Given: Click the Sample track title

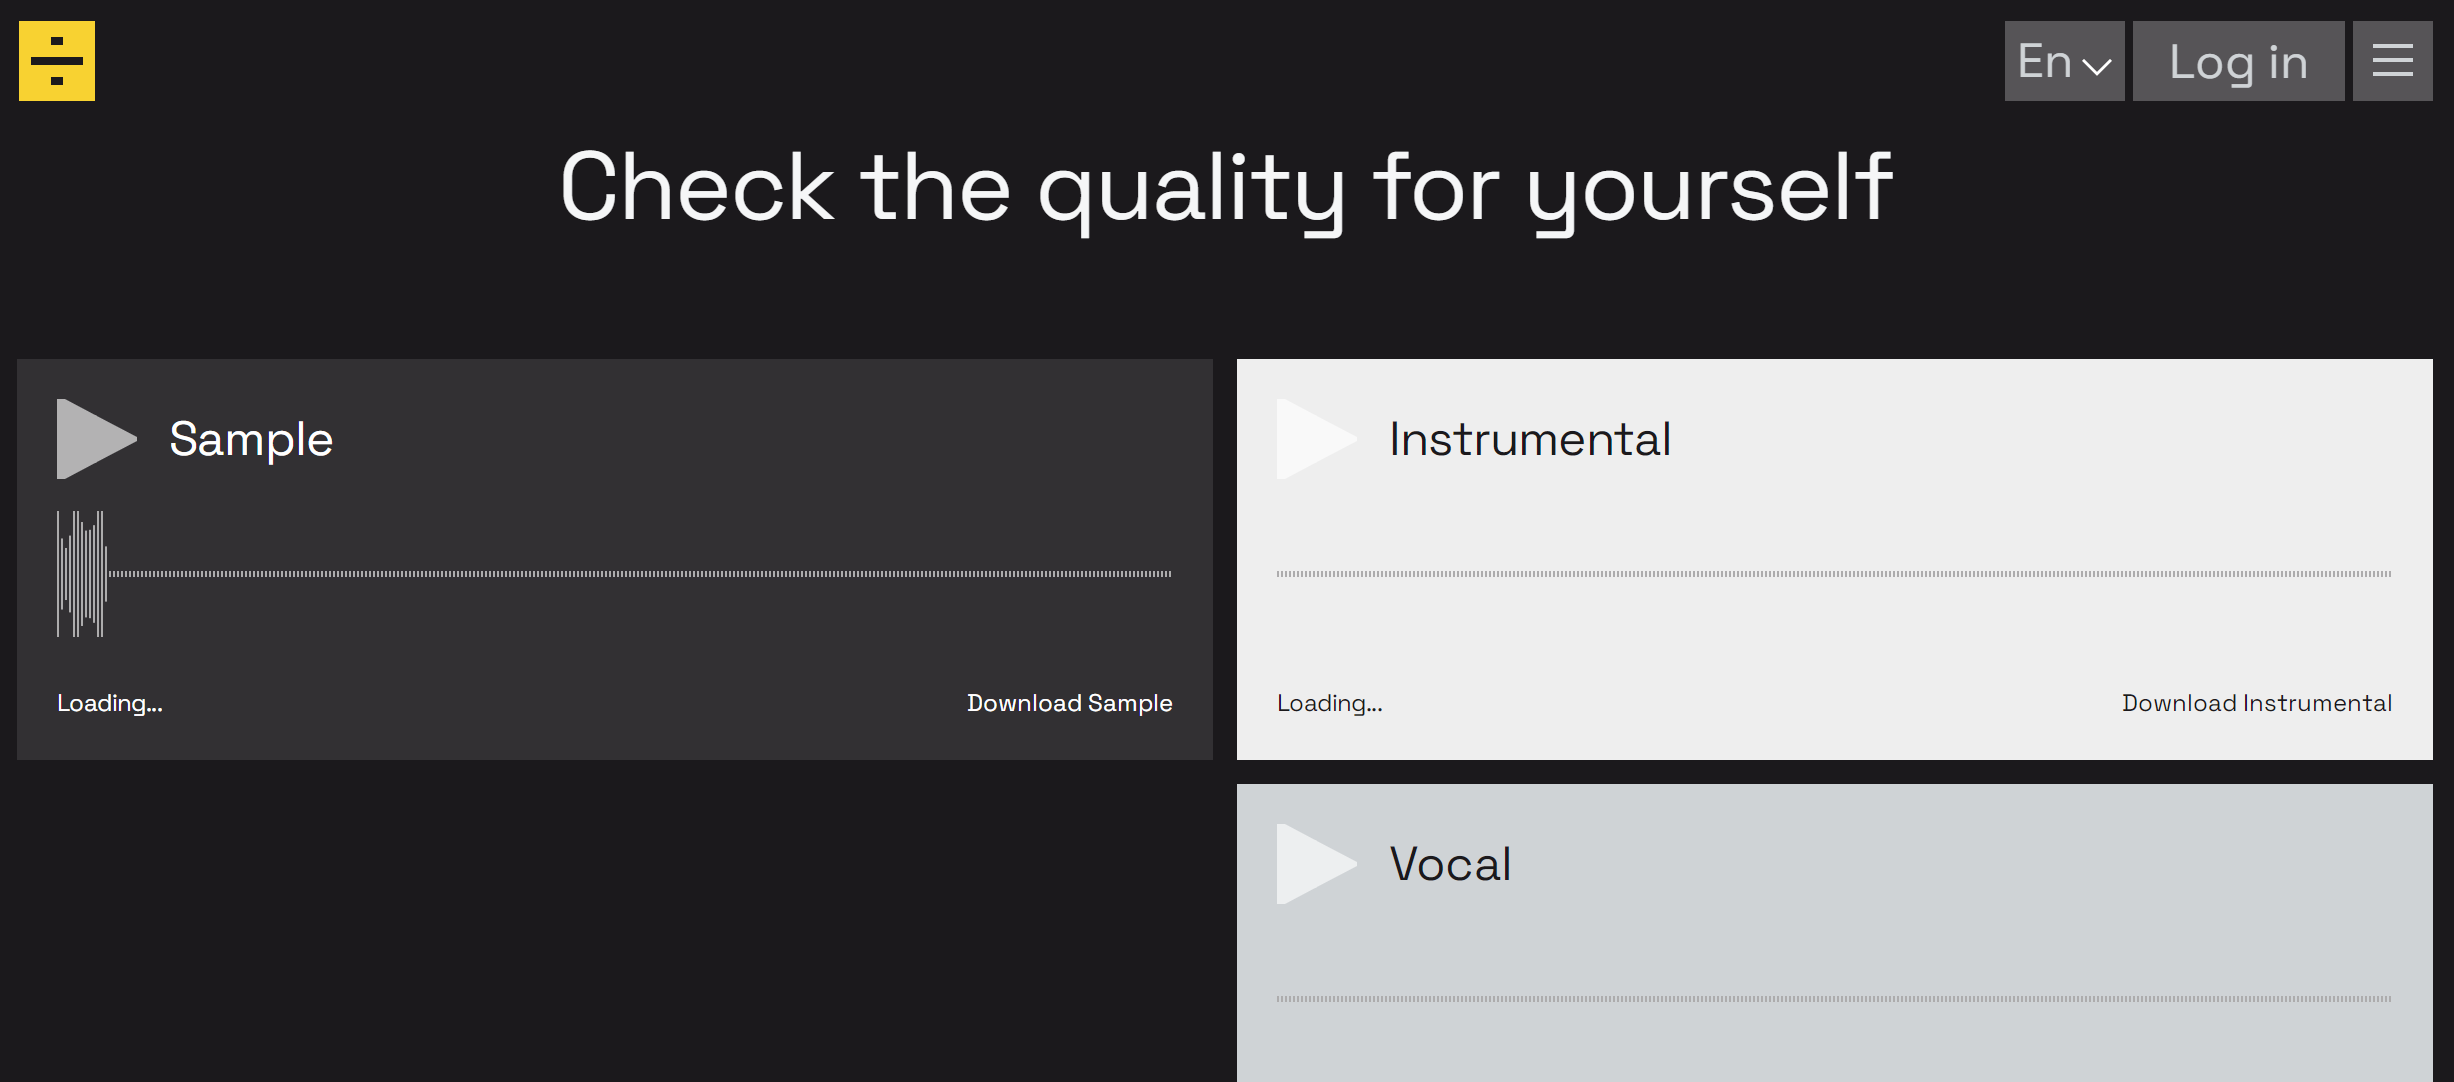Looking at the screenshot, I should pyautogui.click(x=251, y=439).
